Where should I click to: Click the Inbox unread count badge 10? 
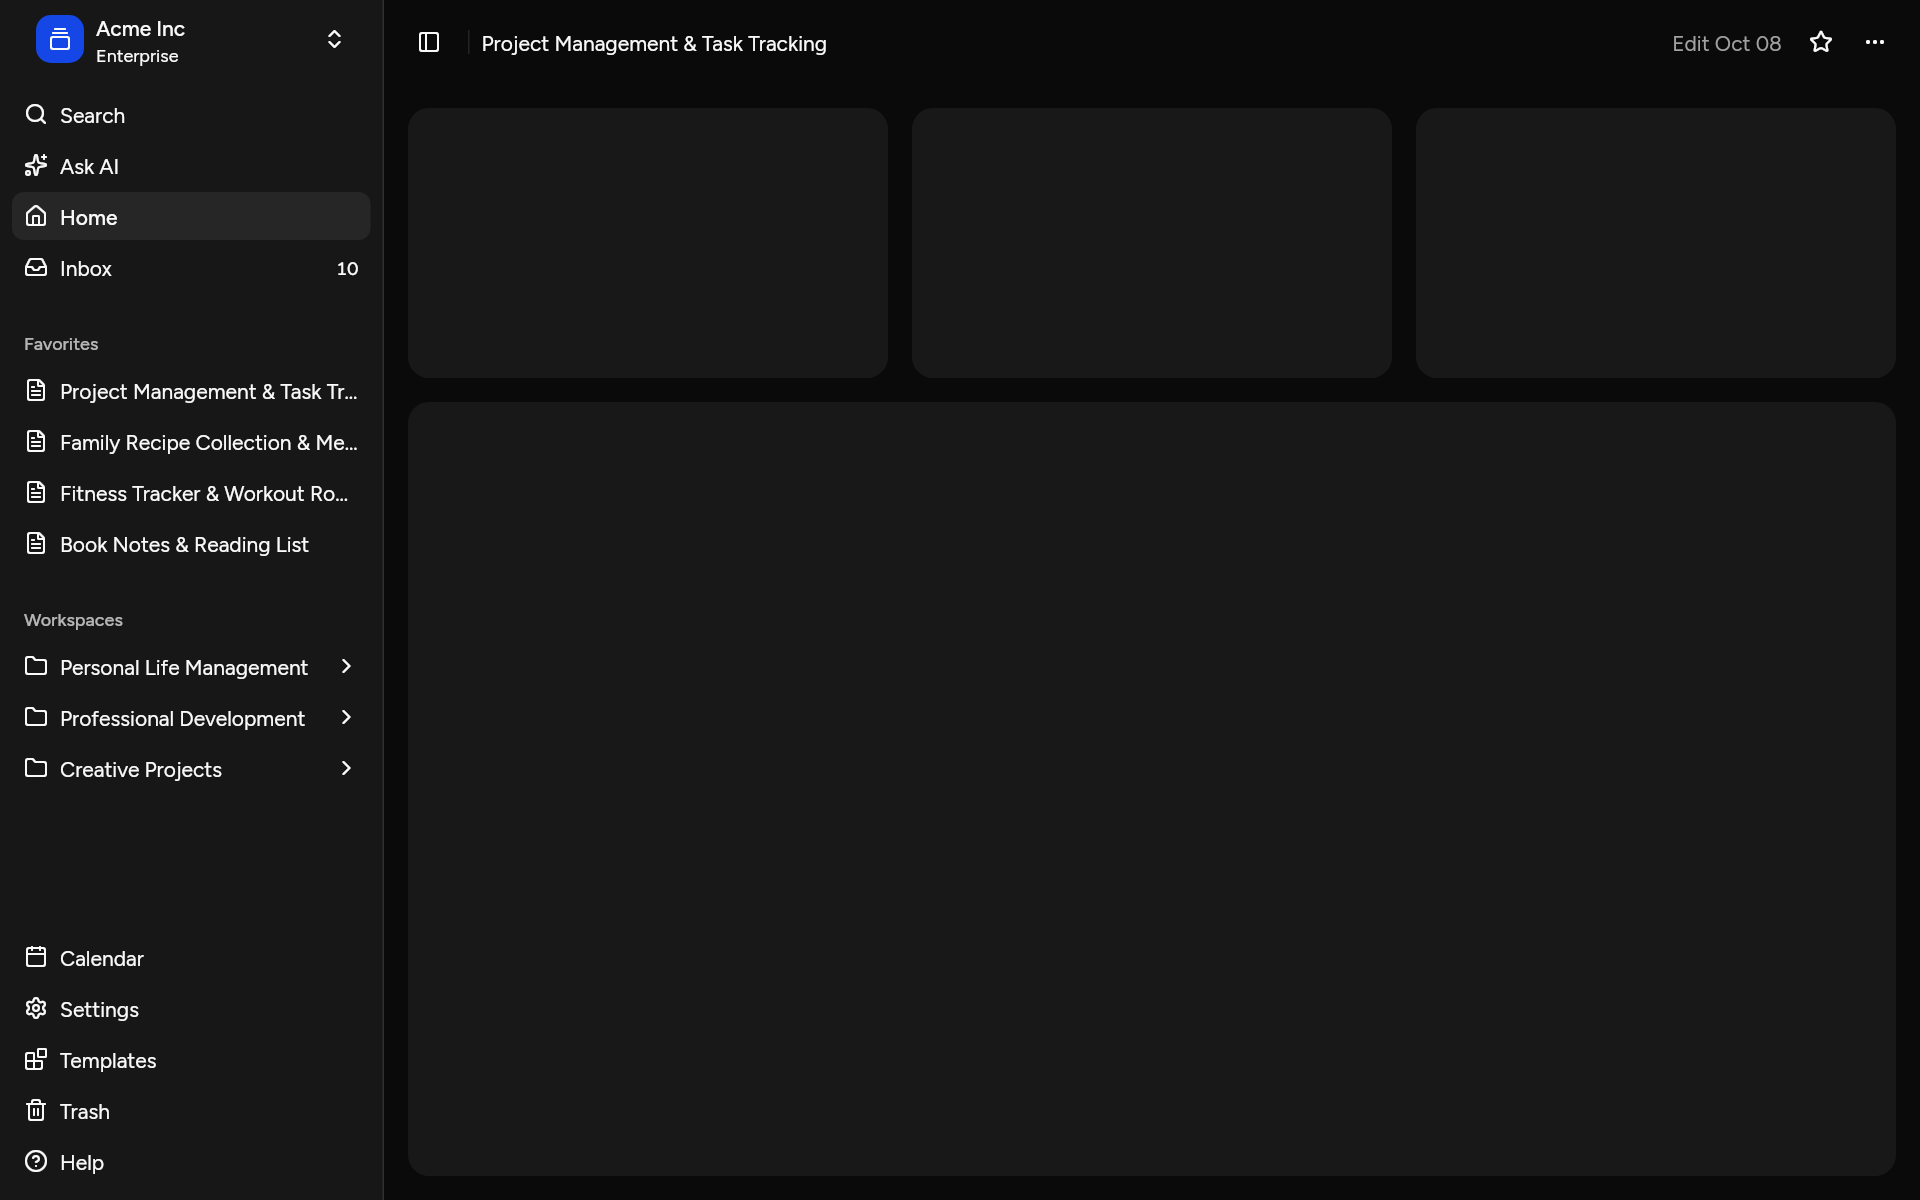(347, 268)
